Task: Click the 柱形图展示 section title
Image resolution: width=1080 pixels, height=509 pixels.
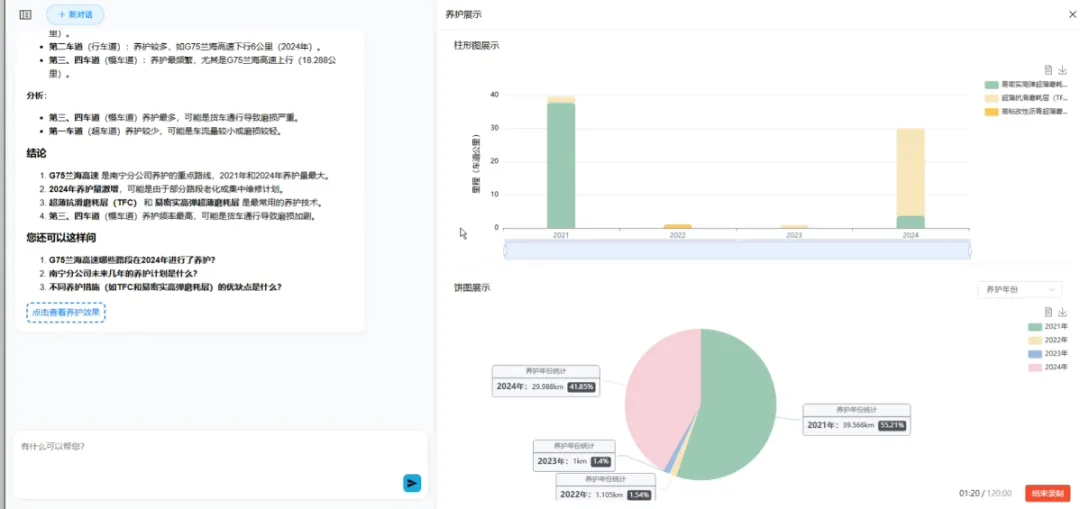Action: coord(476,45)
